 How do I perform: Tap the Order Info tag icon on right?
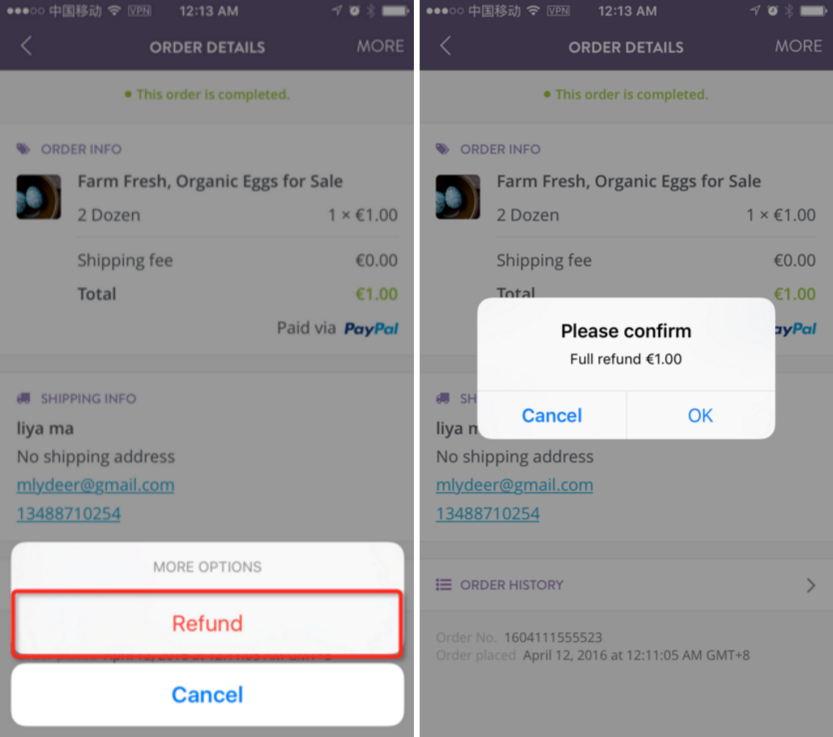[x=443, y=149]
